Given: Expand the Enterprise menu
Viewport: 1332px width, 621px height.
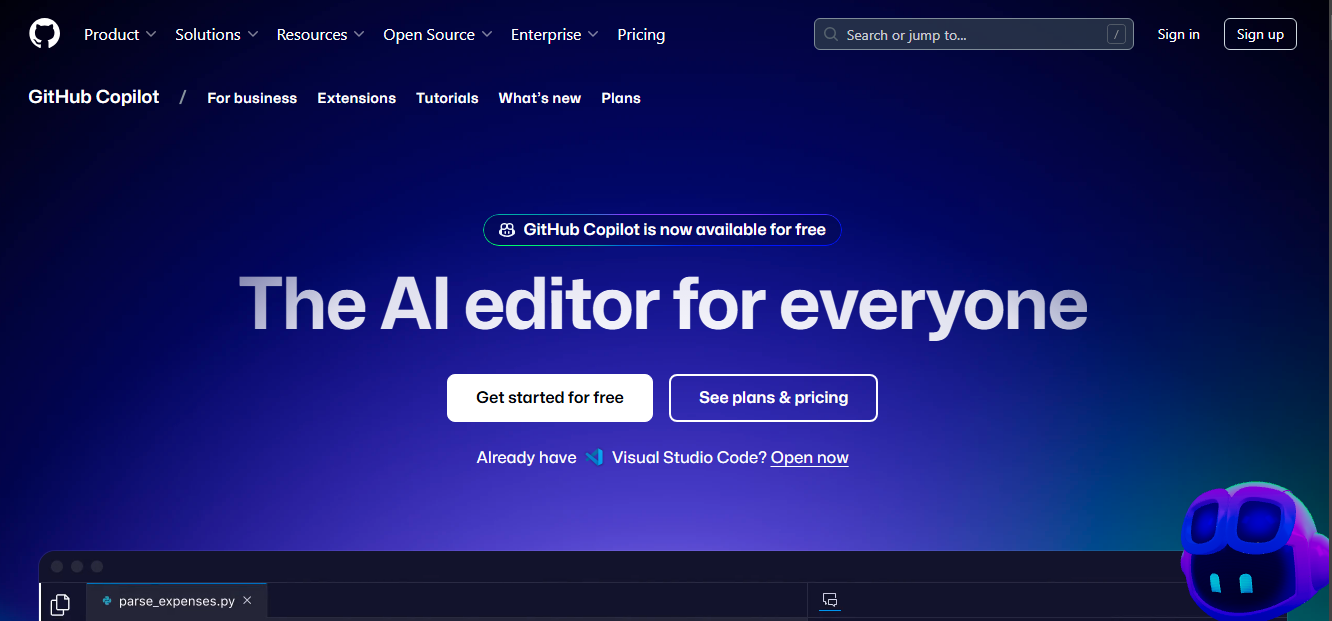Looking at the screenshot, I should click(554, 34).
